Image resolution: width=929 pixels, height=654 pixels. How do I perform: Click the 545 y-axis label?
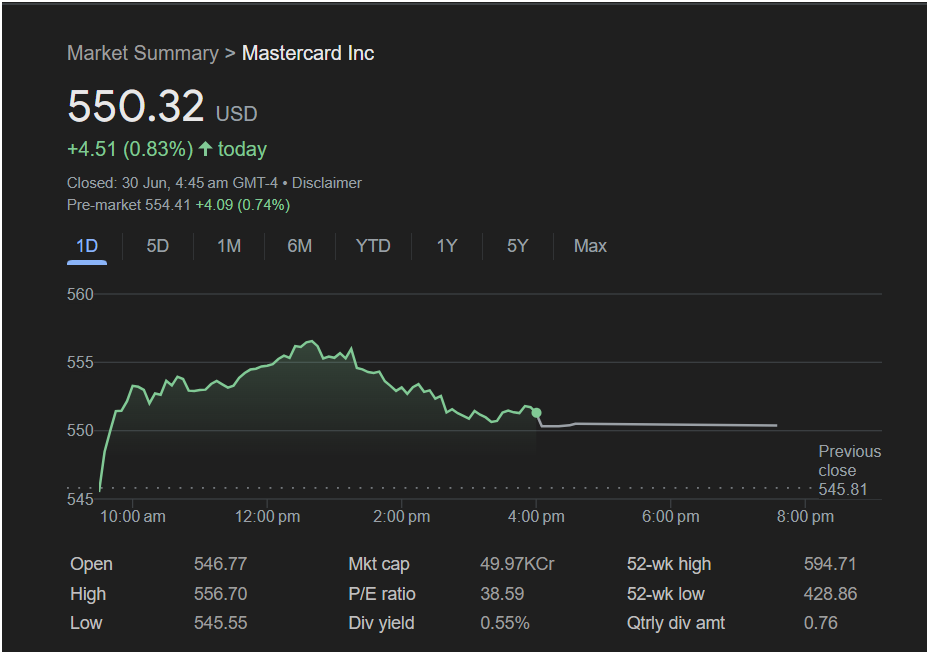point(80,499)
